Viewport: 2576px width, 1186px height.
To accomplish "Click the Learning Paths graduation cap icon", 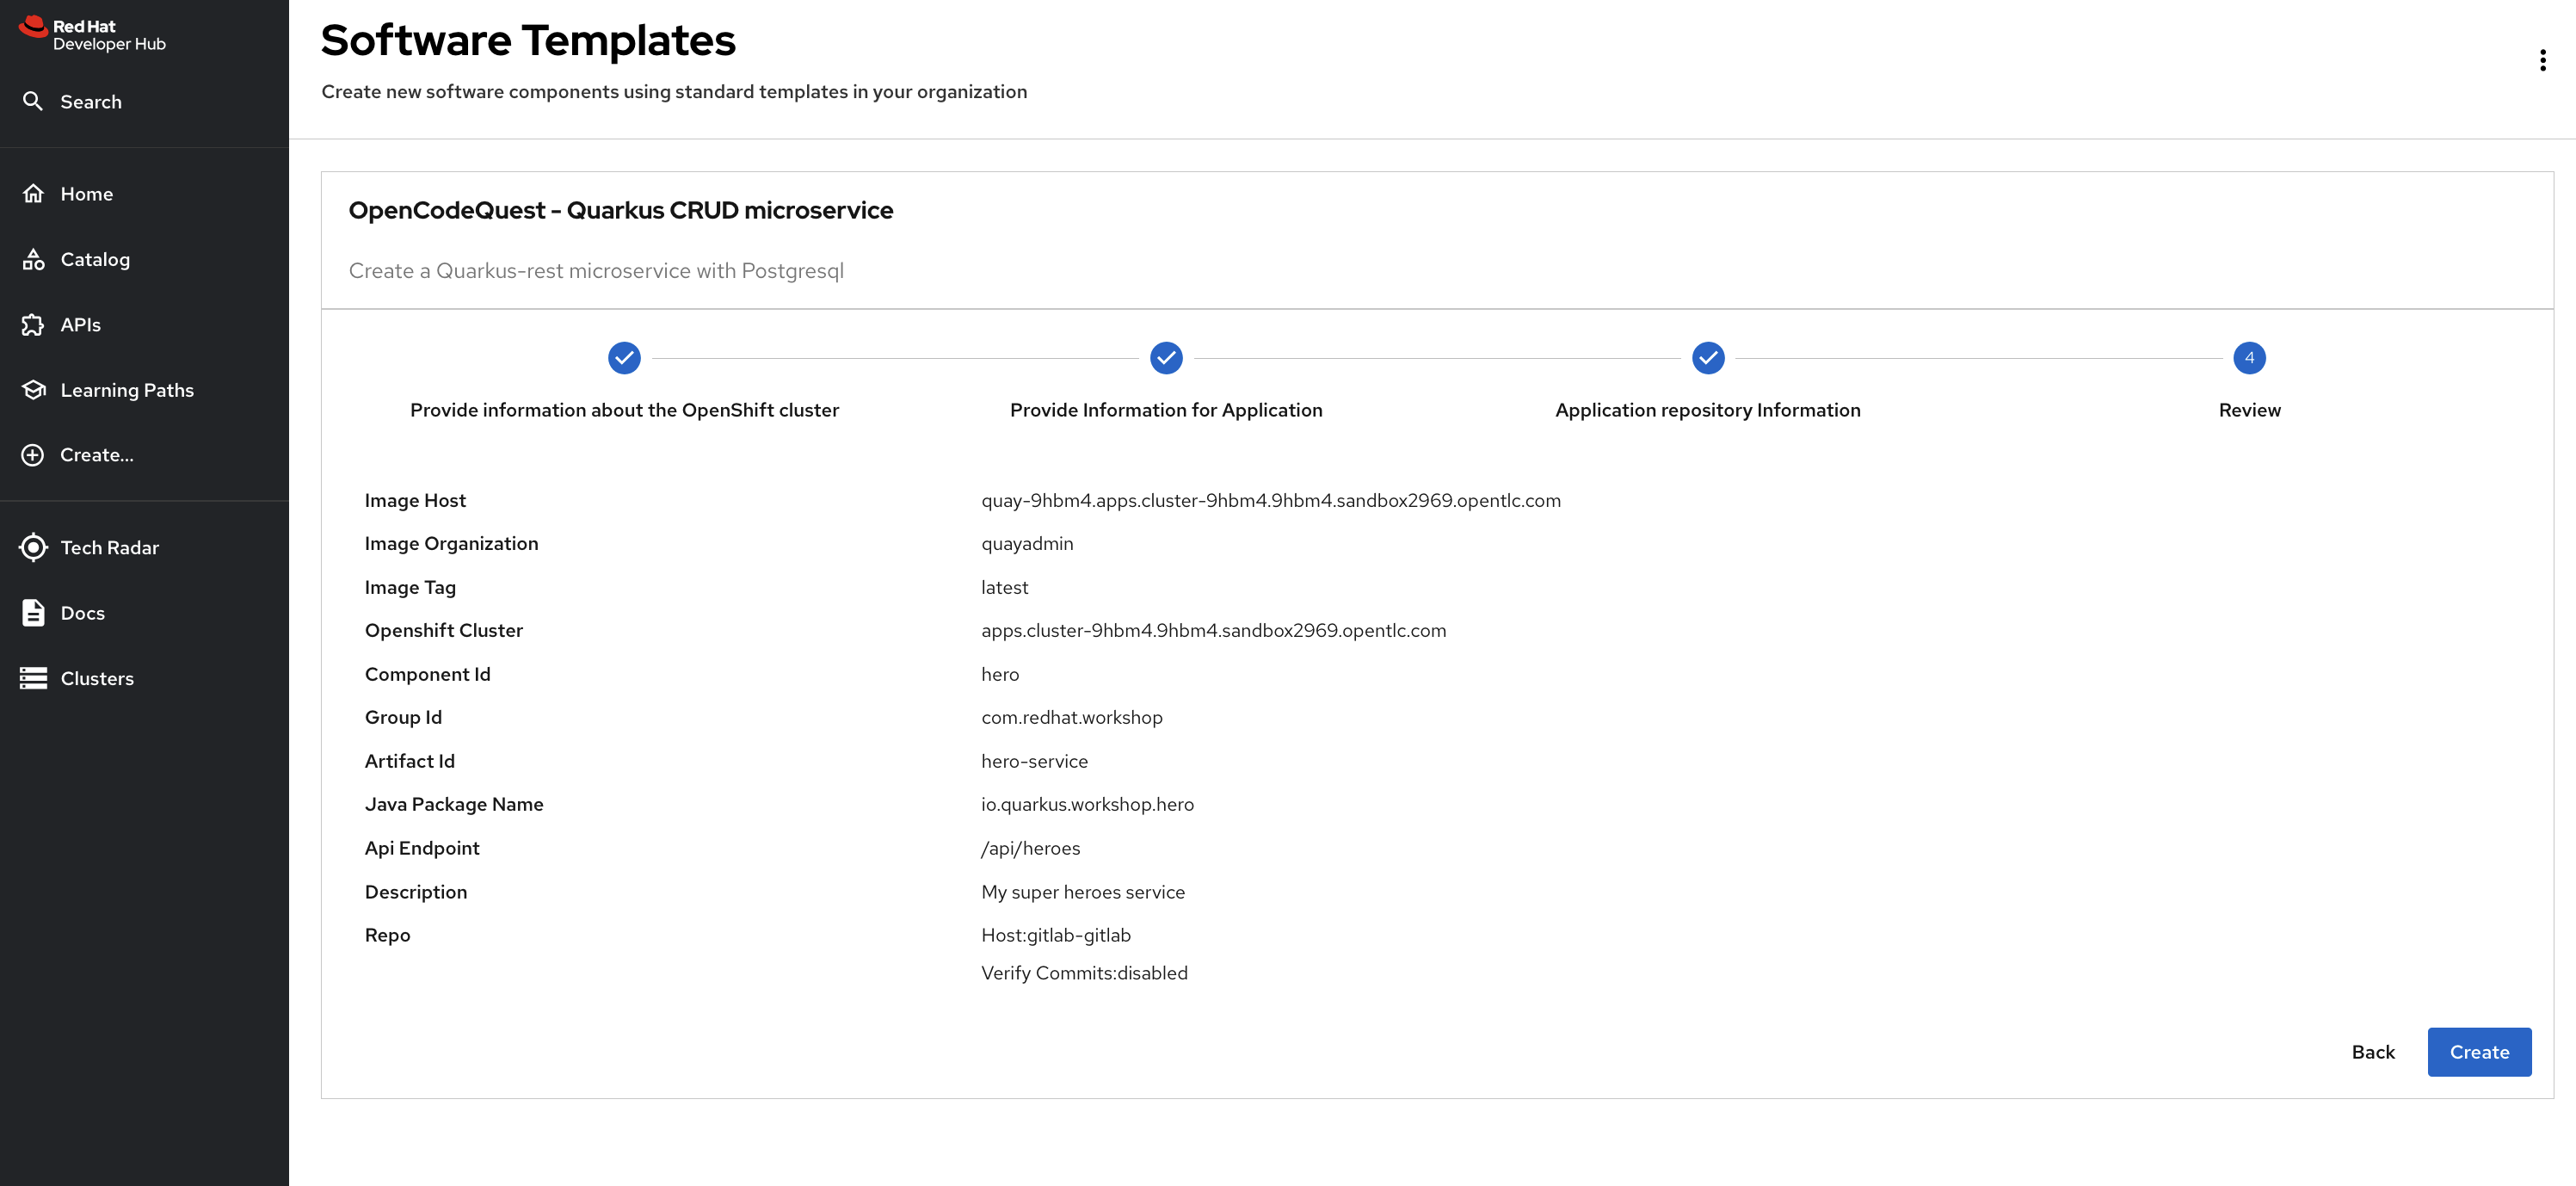I will coord(33,390).
